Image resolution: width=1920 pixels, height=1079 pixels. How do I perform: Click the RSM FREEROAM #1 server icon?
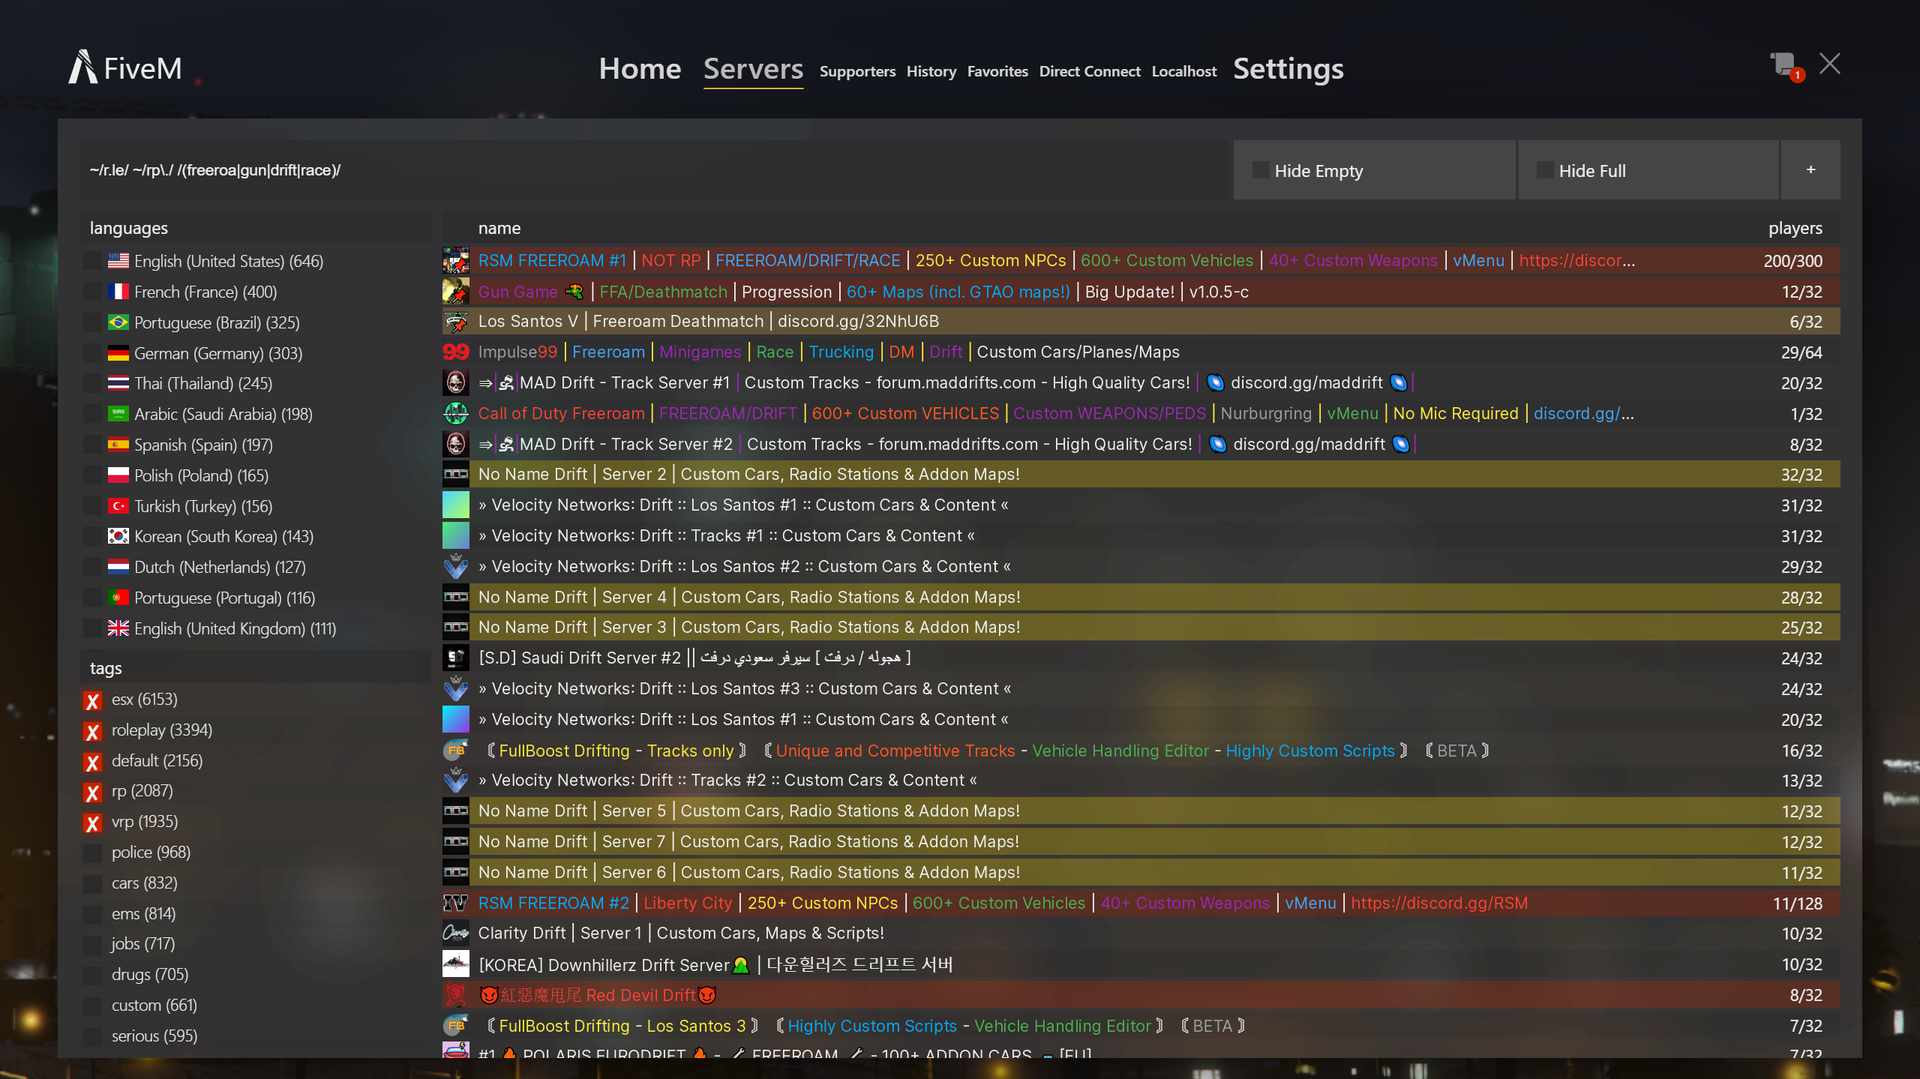(x=456, y=261)
